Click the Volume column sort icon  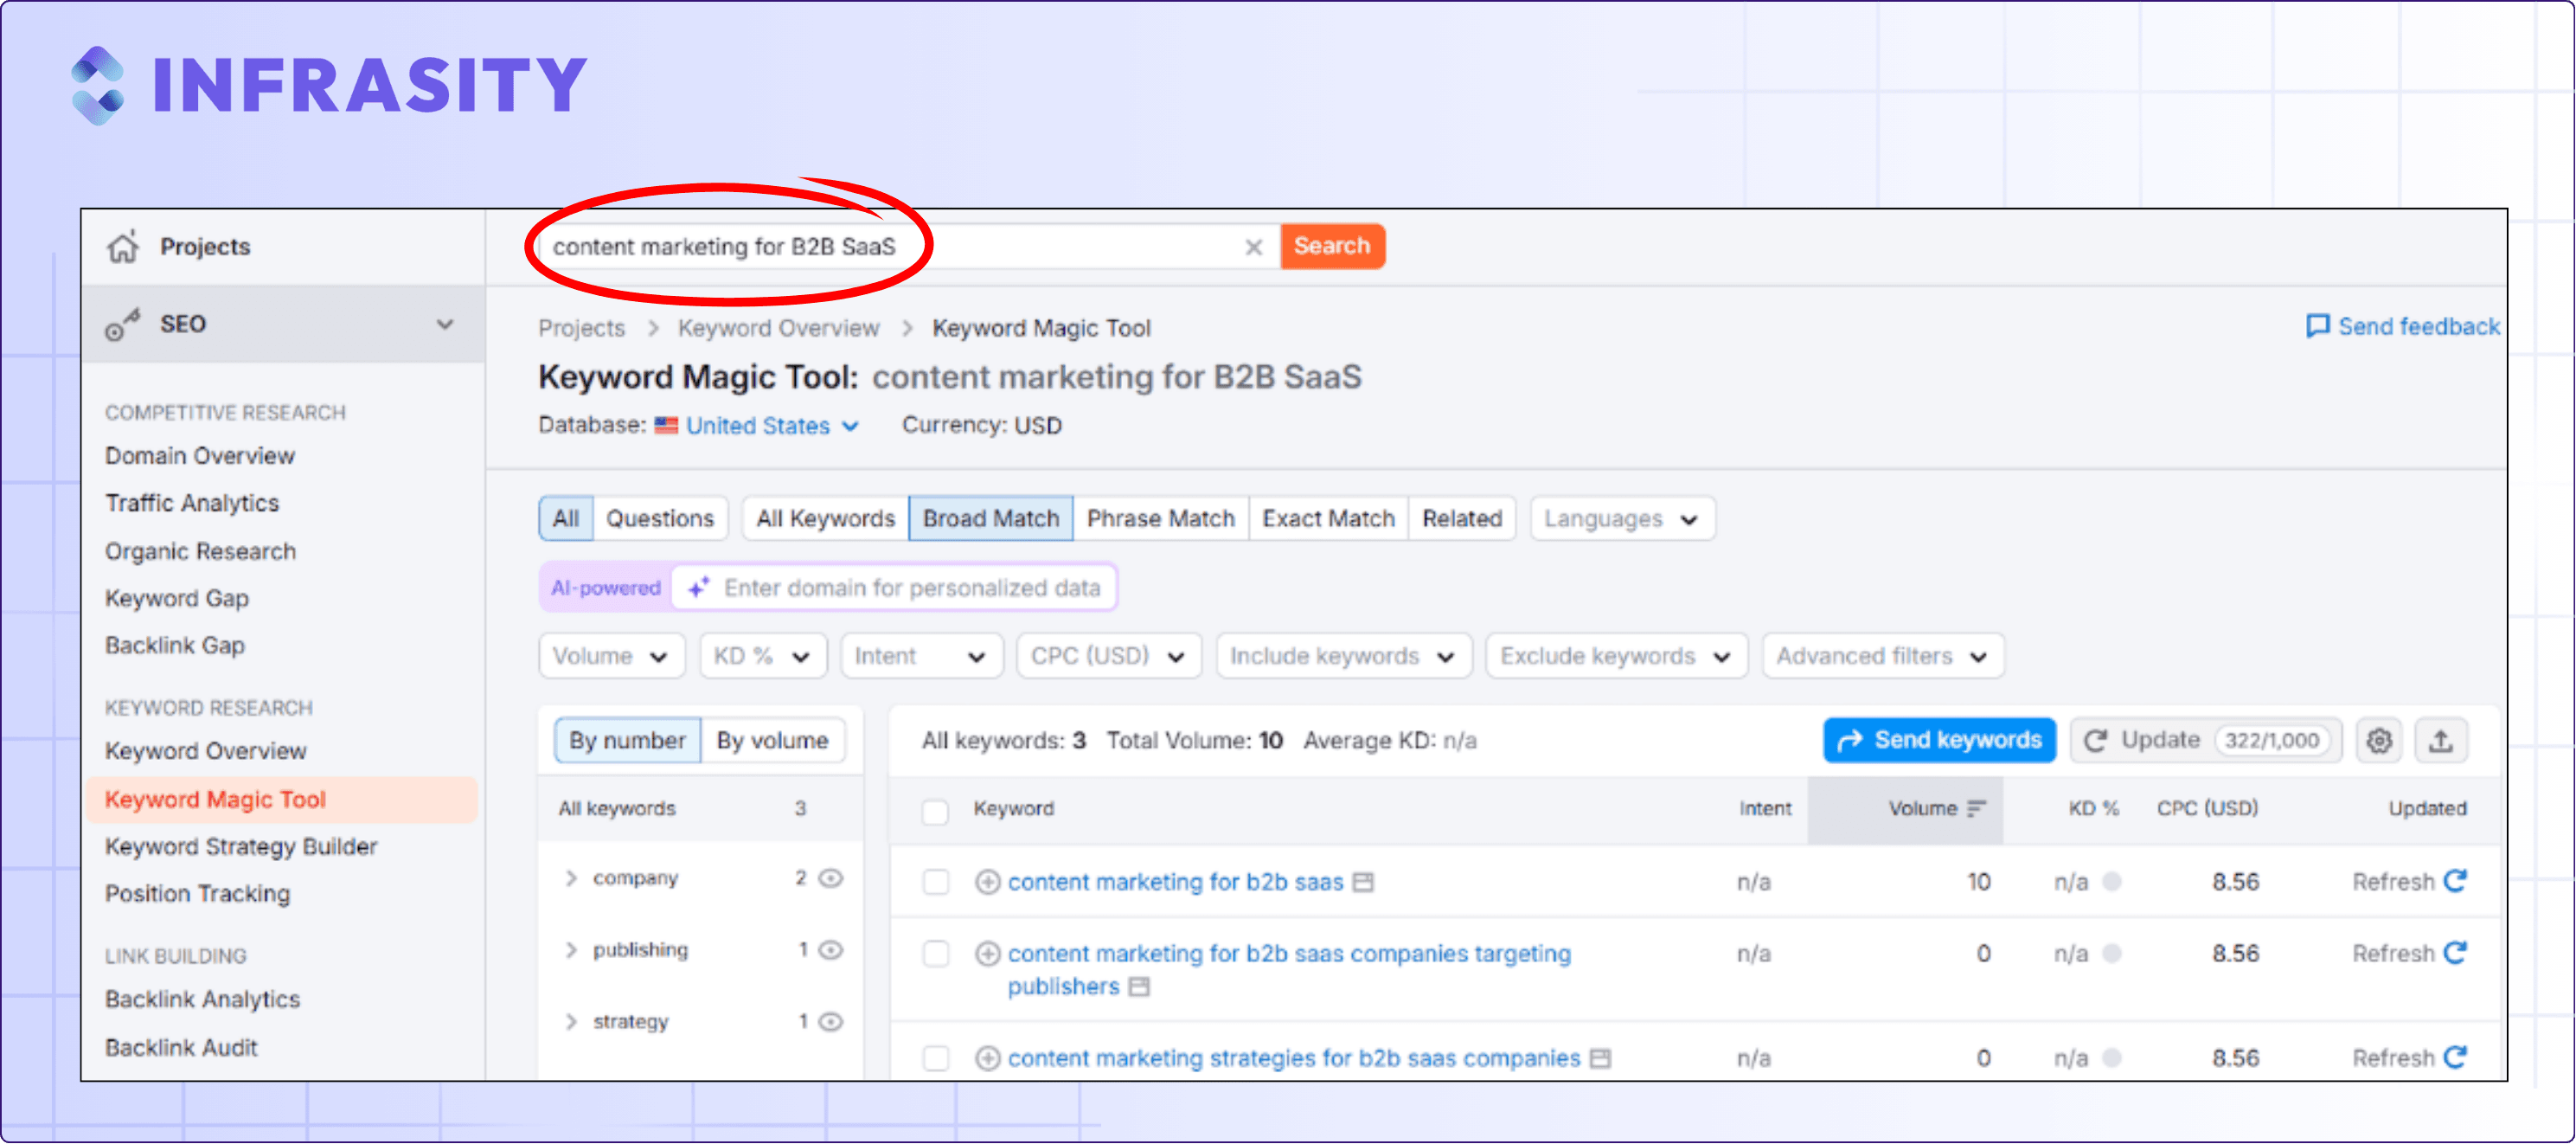[x=1976, y=809]
